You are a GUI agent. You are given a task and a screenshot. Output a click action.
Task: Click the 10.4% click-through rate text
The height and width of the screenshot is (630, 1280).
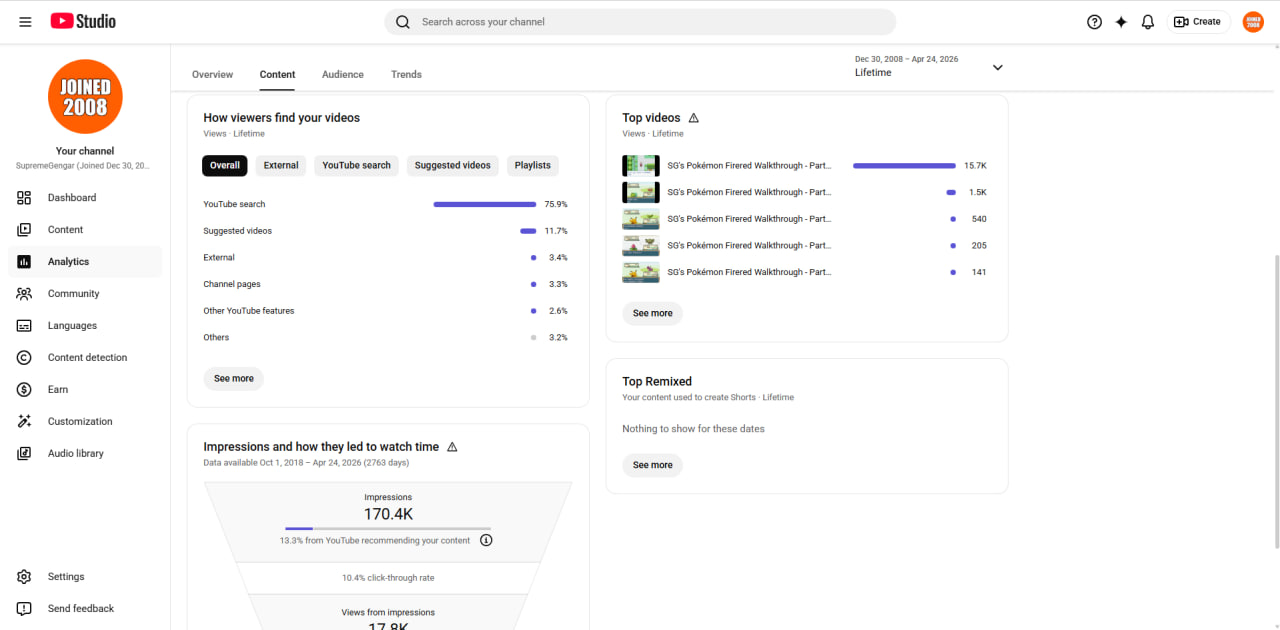pyautogui.click(x=388, y=578)
